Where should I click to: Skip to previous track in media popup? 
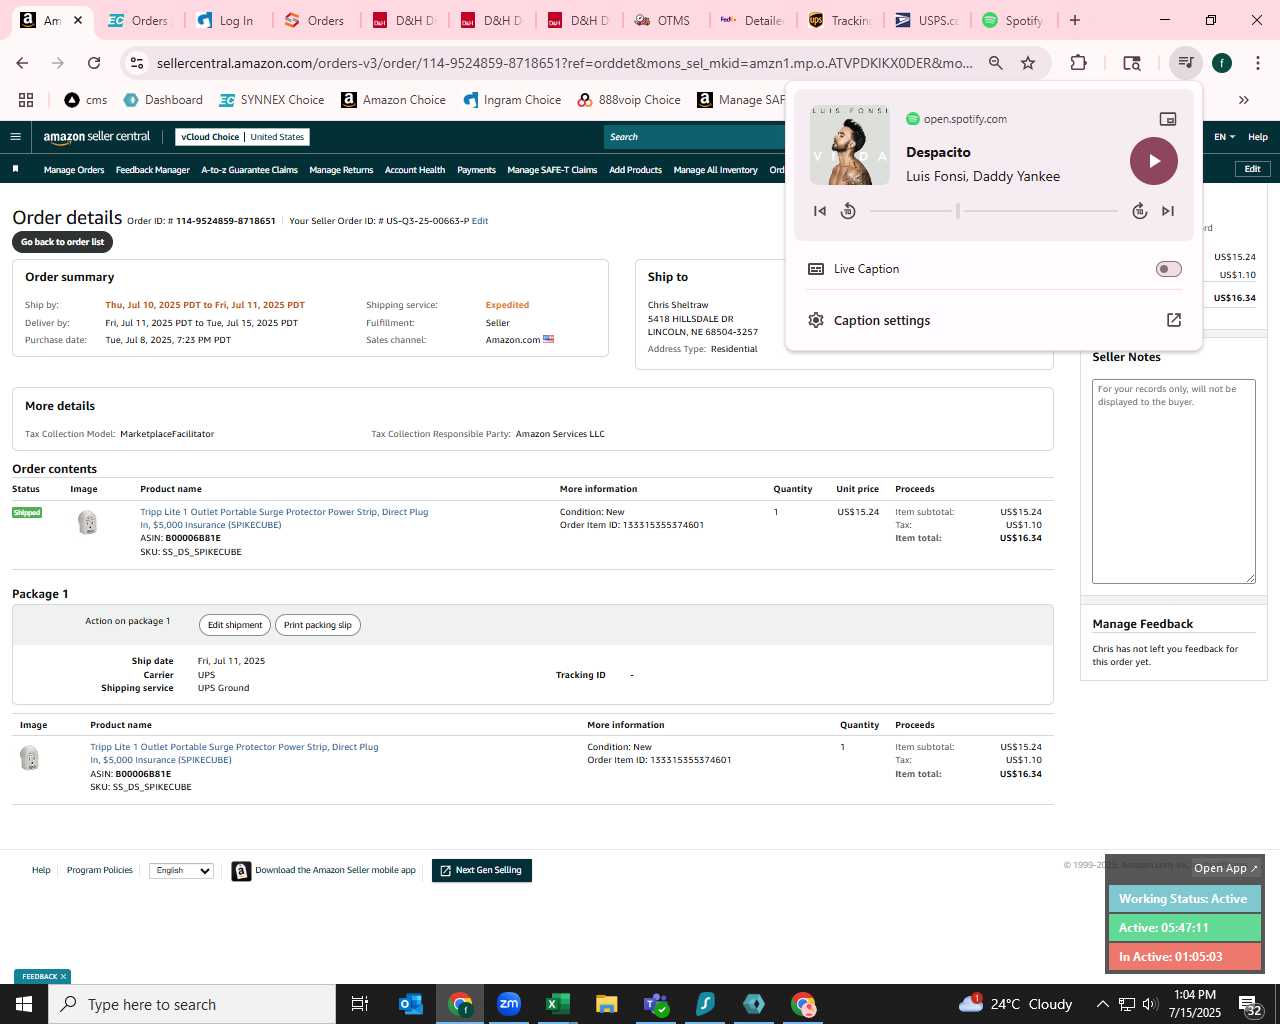tap(820, 211)
